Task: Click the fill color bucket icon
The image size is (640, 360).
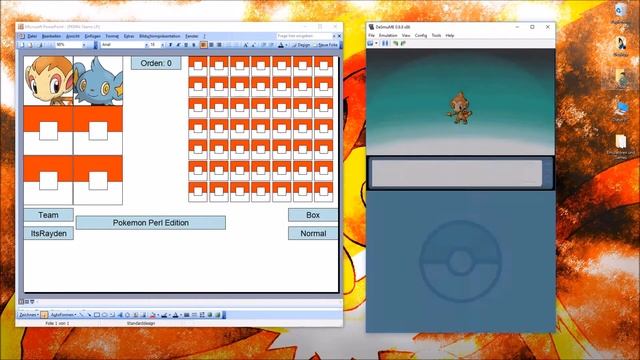Action: (152, 315)
